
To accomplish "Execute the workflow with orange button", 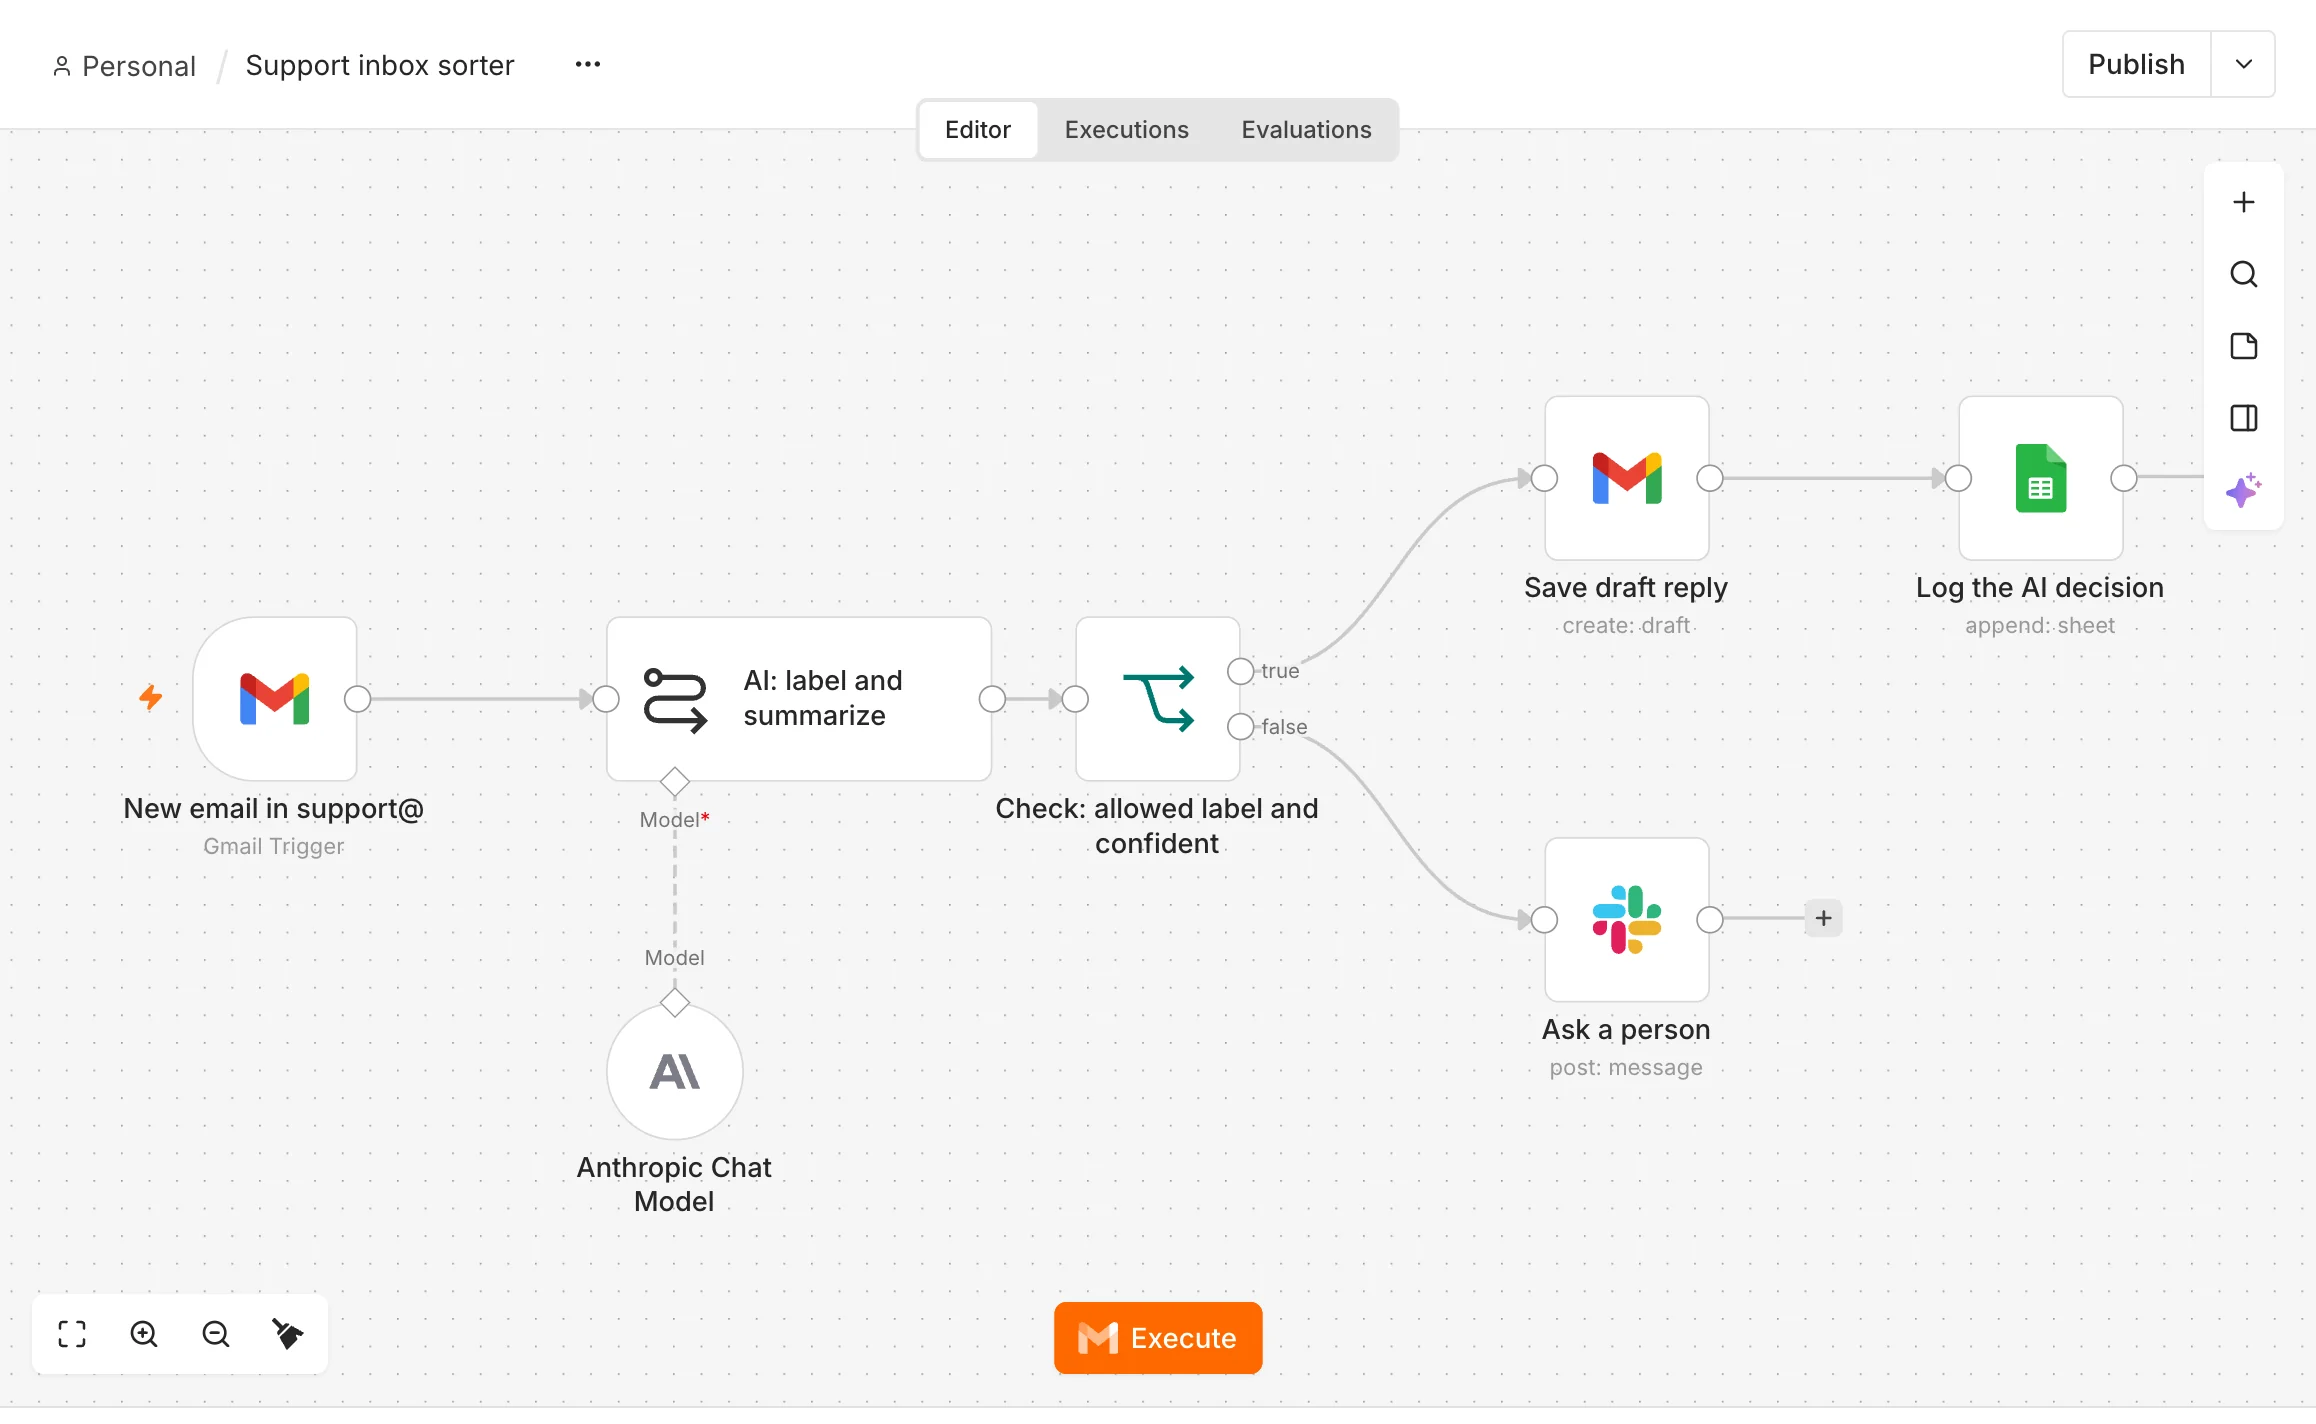I will point(1158,1338).
